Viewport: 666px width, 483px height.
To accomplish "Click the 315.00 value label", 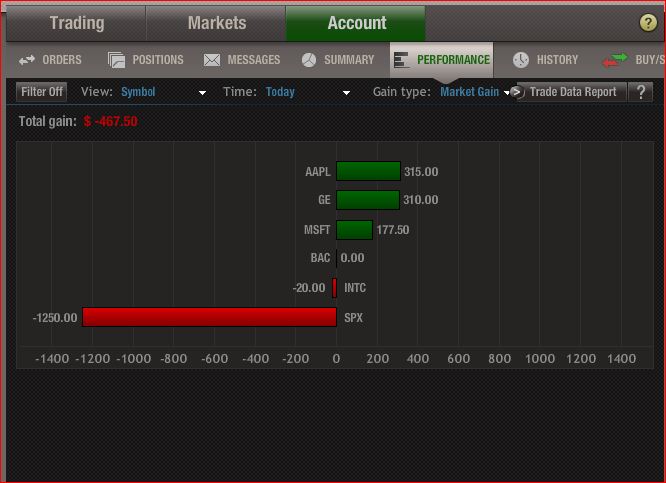I will tap(421, 172).
